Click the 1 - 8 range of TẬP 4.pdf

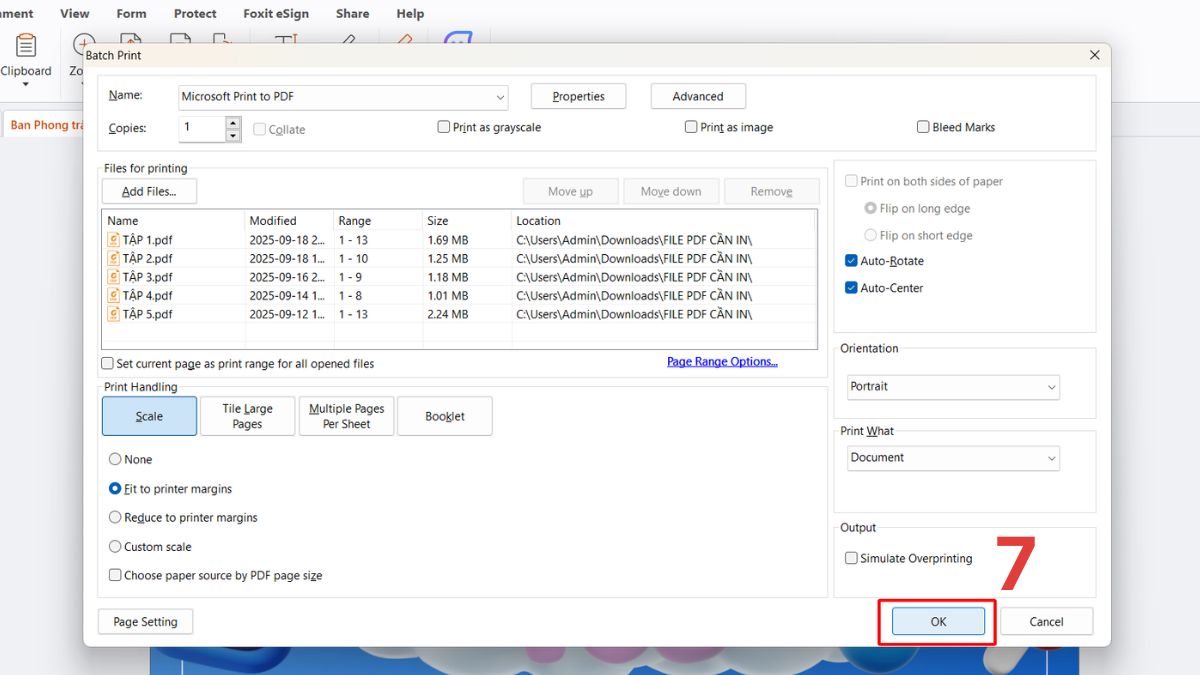(x=350, y=295)
